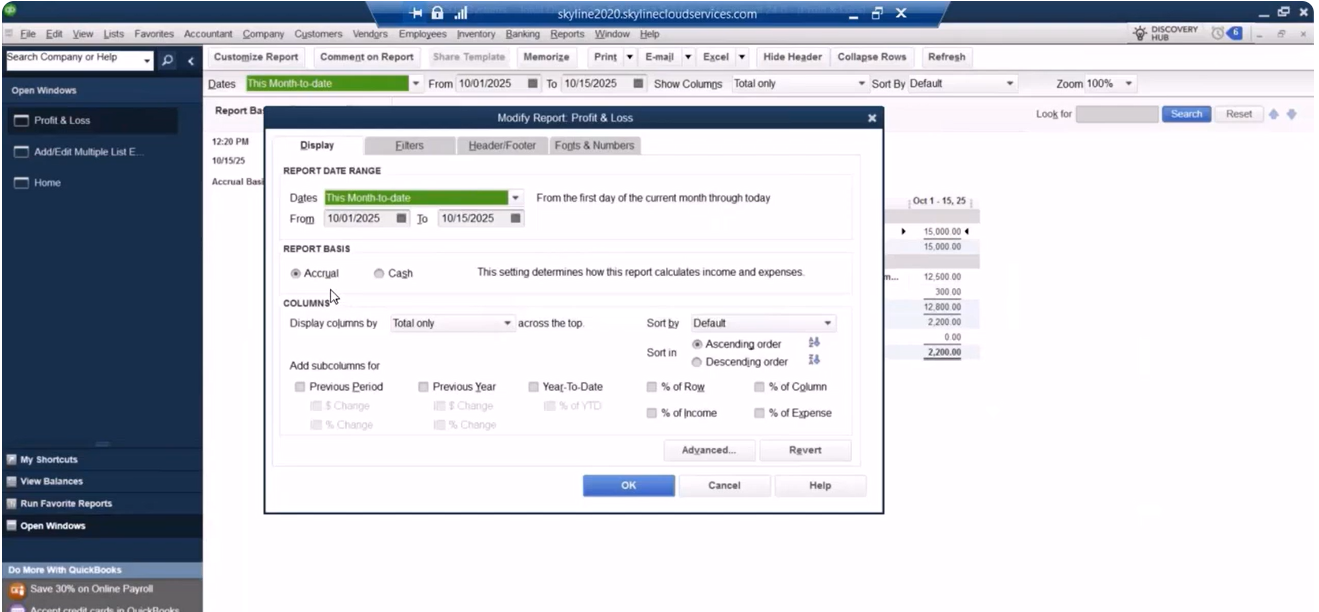This screenshot has width=1319, height=612.
Task: Expand the dialog Dates range dropdown
Action: click(516, 198)
